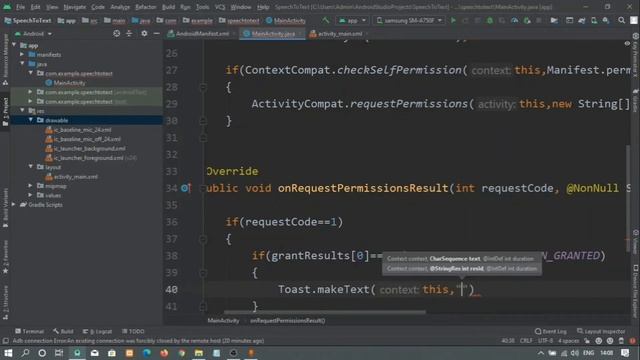
Task: Open Windows taskbar search
Action: click(x=25, y=353)
